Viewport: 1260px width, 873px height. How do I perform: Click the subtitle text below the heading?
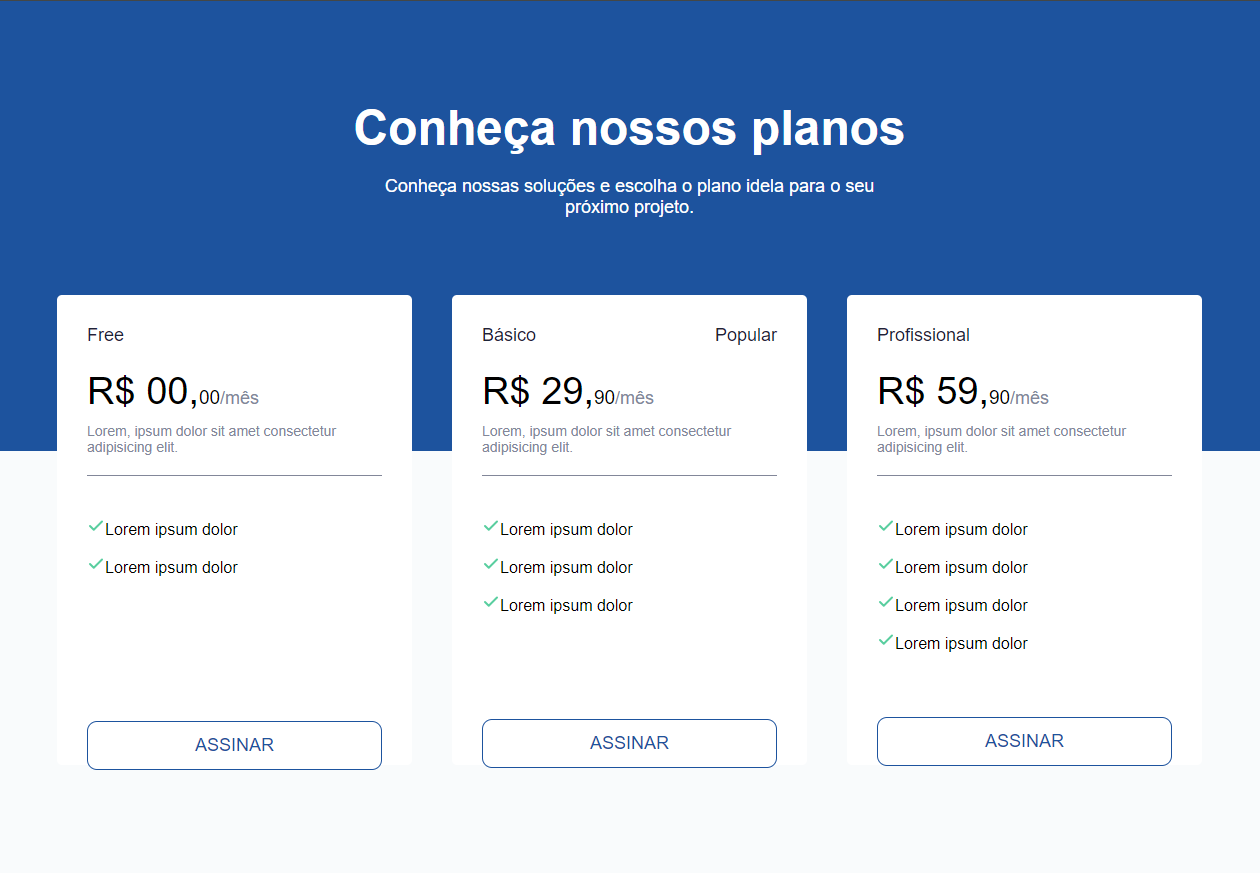629,196
